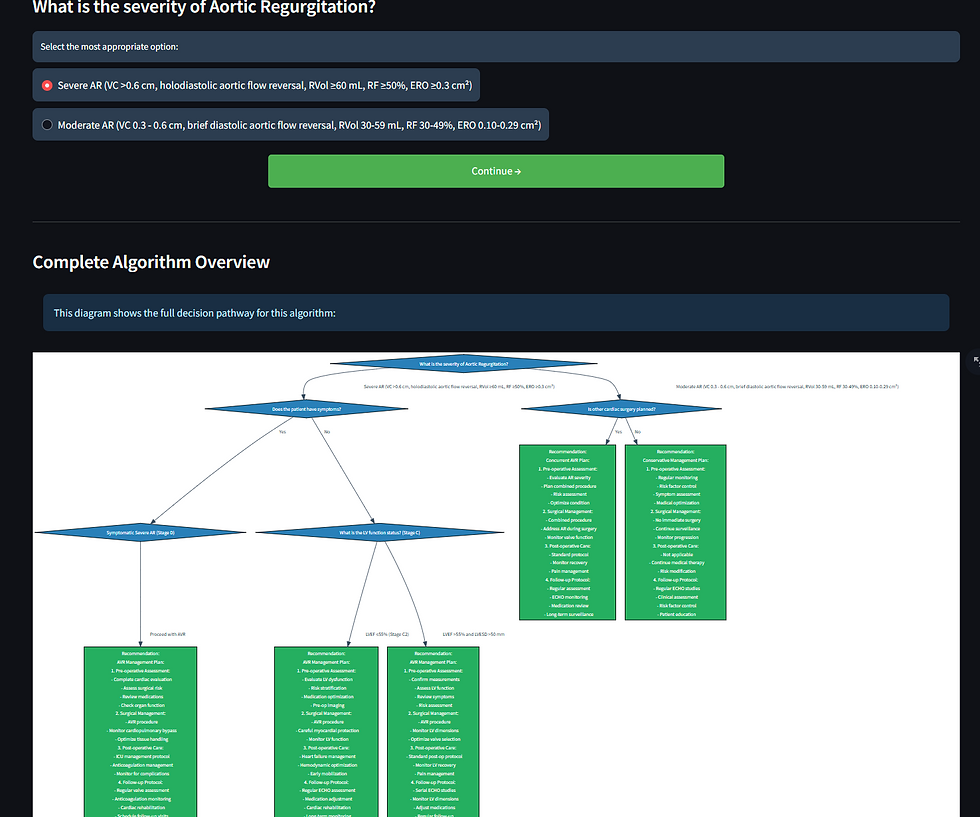Select the 'Does the patient have symptoms?' decision node
This screenshot has width=980, height=817.
[x=307, y=408]
